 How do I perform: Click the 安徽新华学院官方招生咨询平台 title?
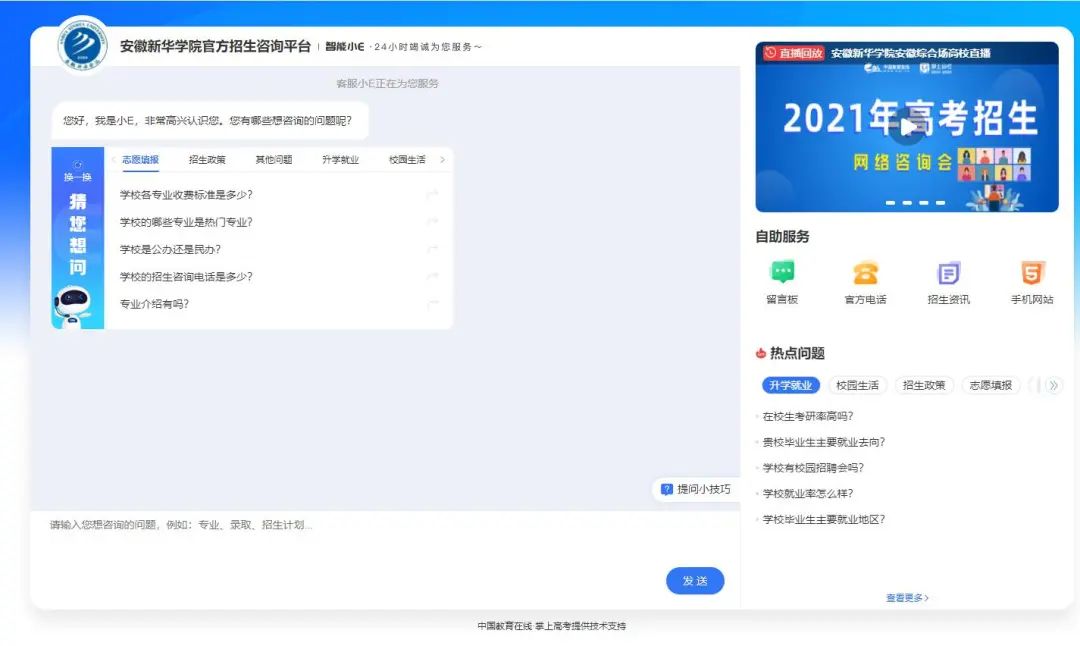(x=215, y=46)
